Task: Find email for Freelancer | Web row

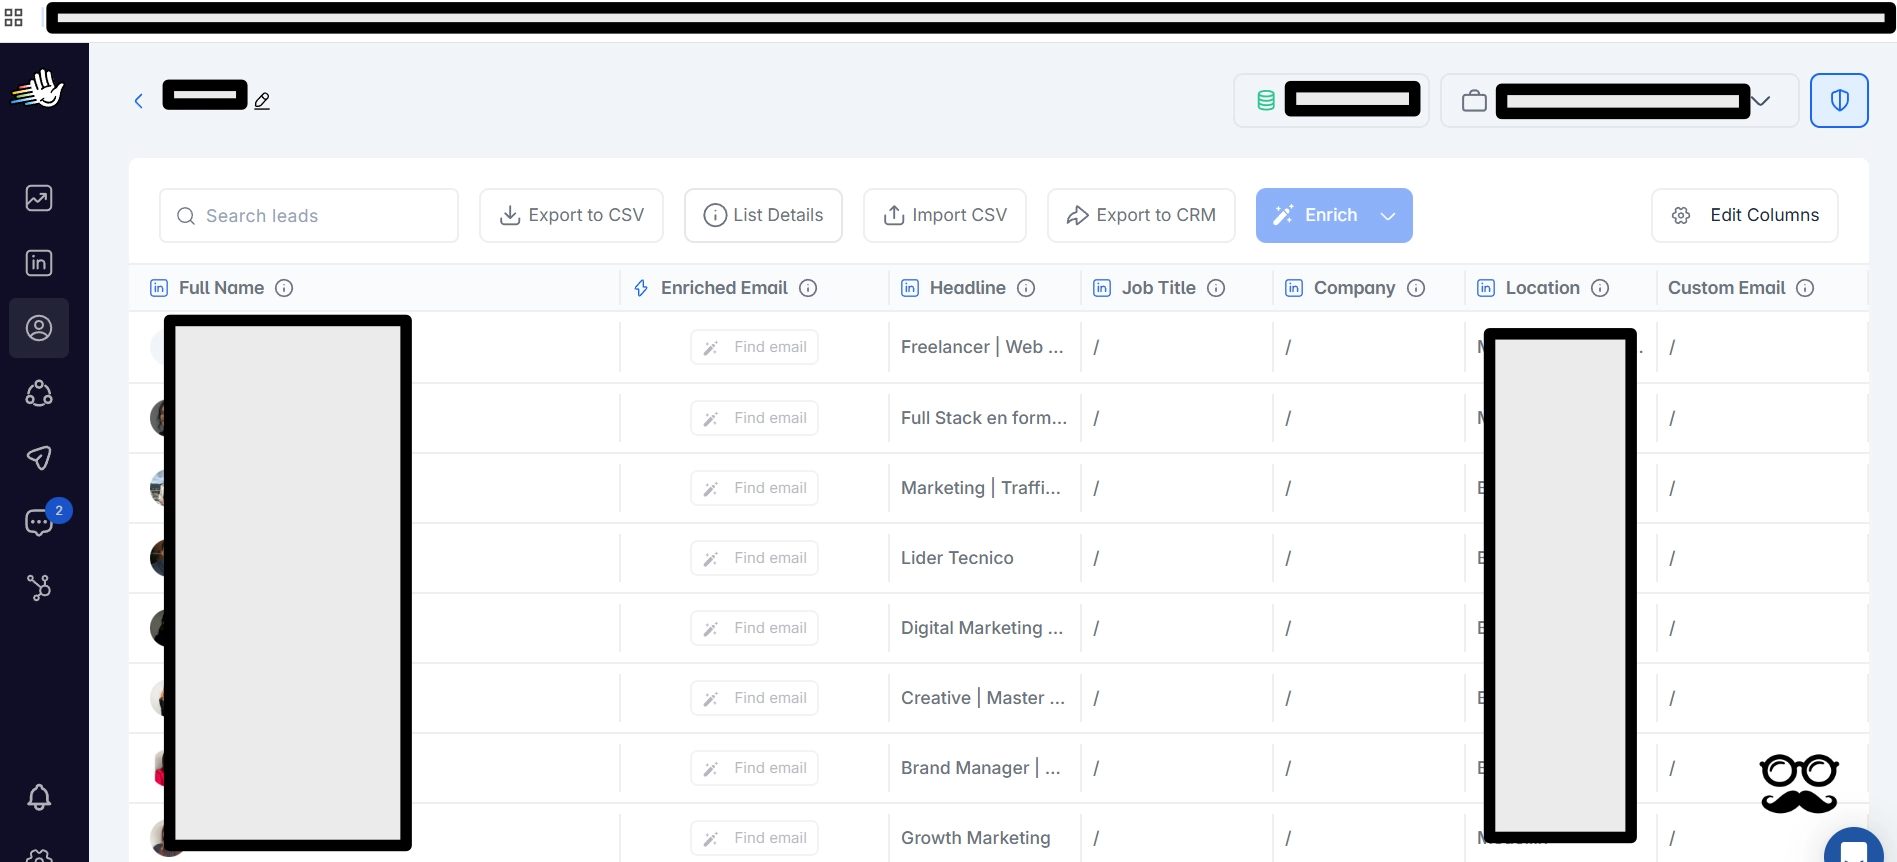Action: (754, 347)
